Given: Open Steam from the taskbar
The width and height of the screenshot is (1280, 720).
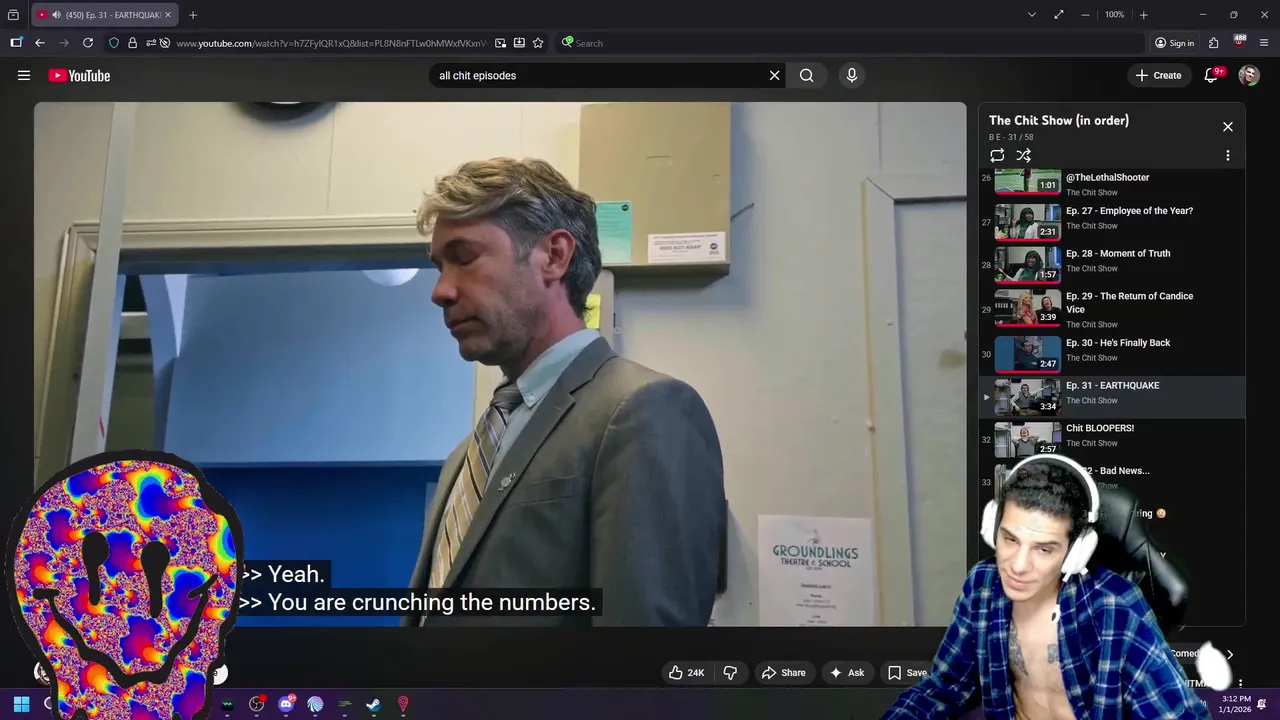Looking at the screenshot, I should point(373,704).
